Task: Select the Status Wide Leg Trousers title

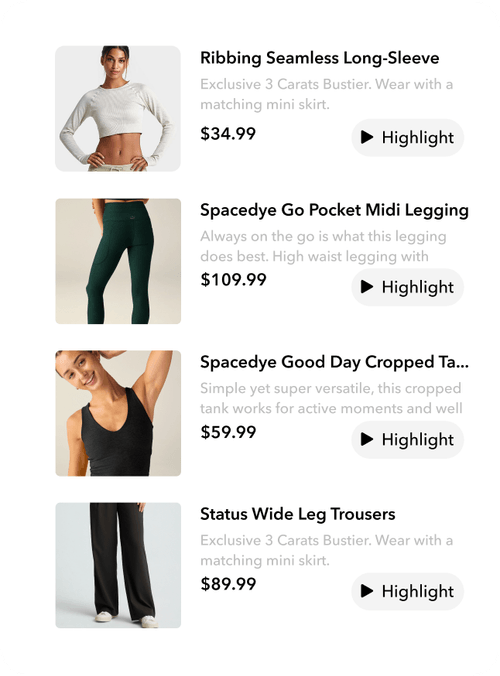Action: click(298, 514)
